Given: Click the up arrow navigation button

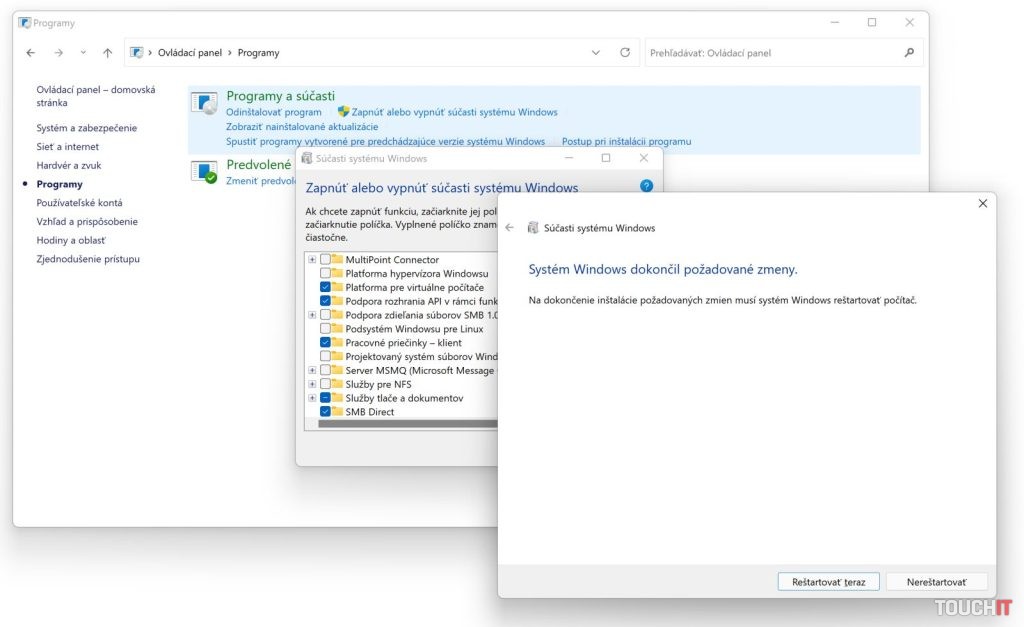Looking at the screenshot, I should (x=107, y=53).
